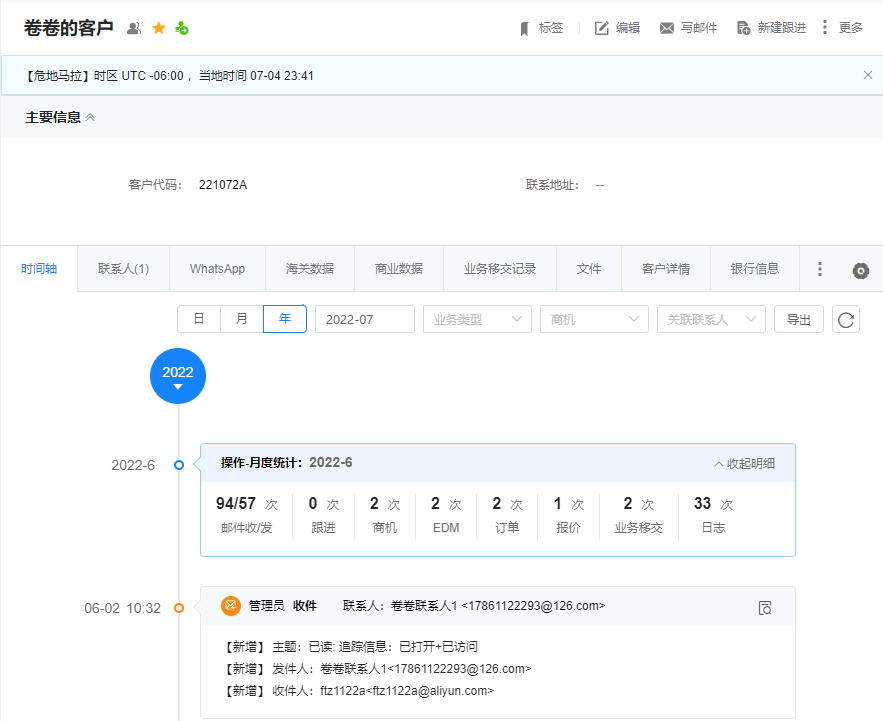Click the 发件人 line in the email record
The image size is (883, 721).
(379, 669)
